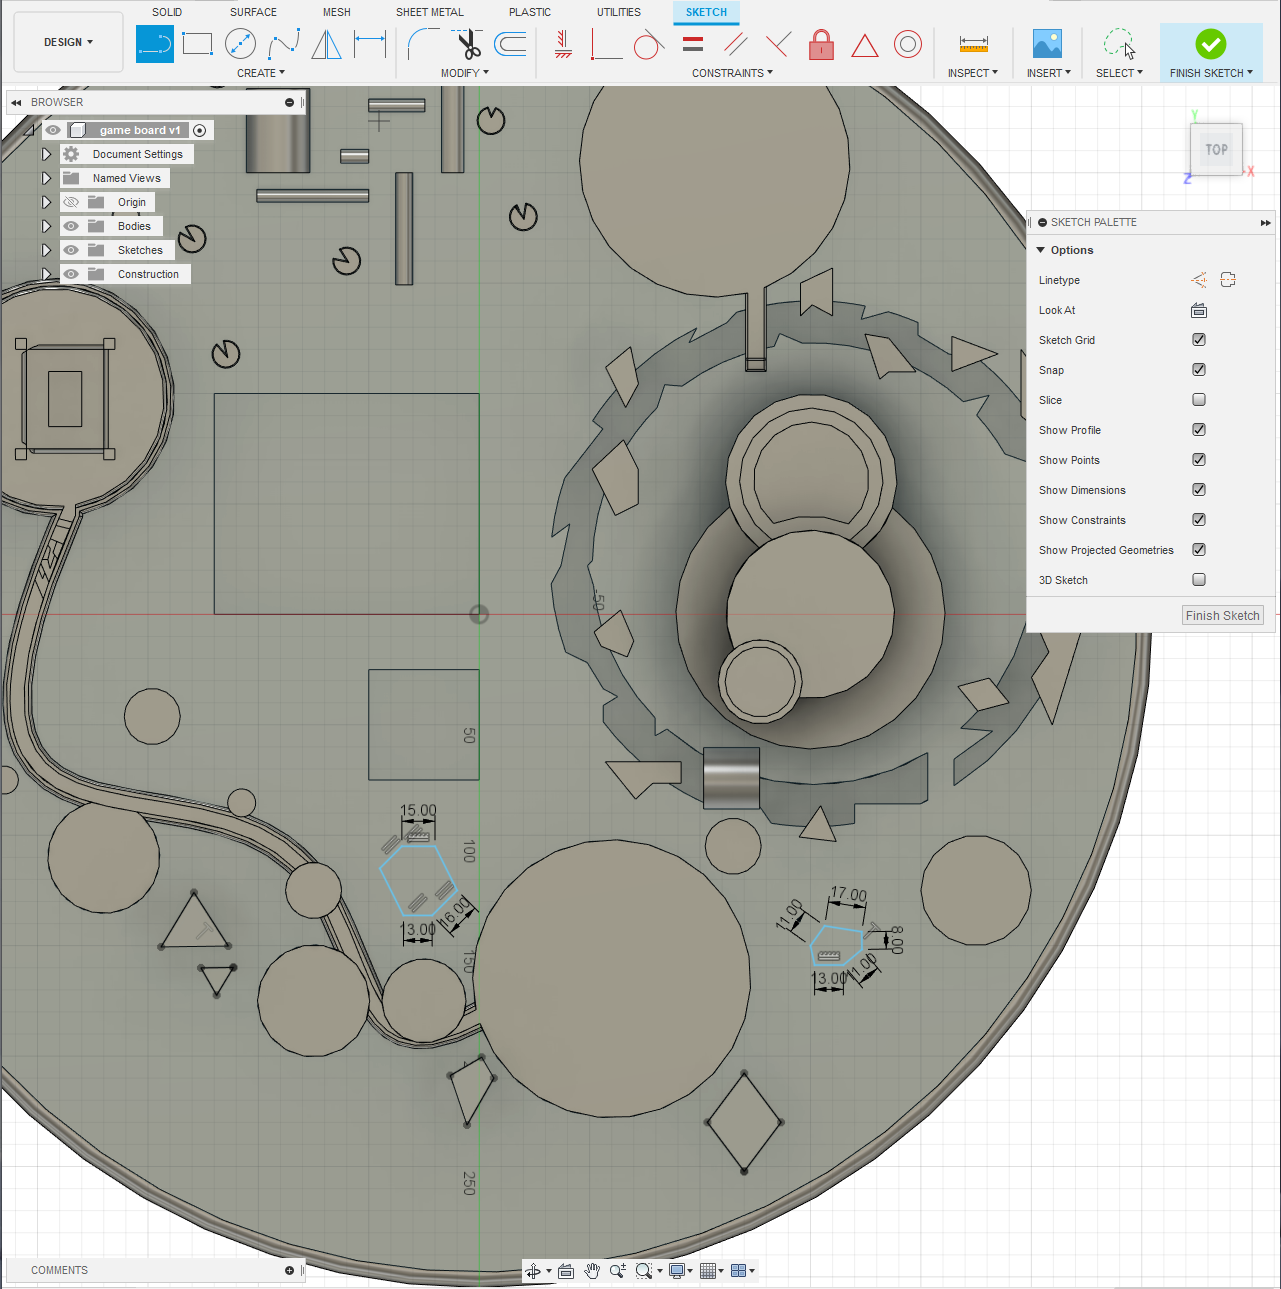Viewport: 1281px width, 1289px height.
Task: Open the DESIGN workspace switcher
Action: [68, 42]
